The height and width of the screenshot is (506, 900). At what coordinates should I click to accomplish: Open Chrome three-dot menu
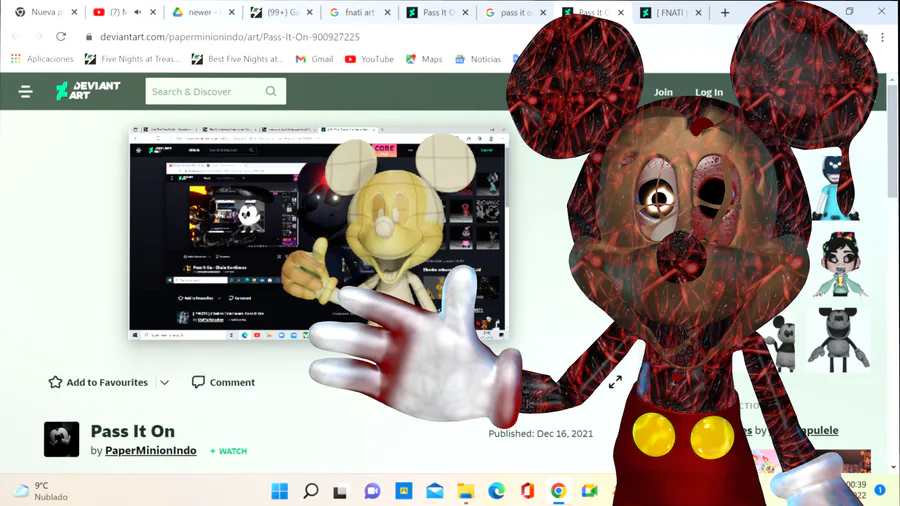point(882,37)
